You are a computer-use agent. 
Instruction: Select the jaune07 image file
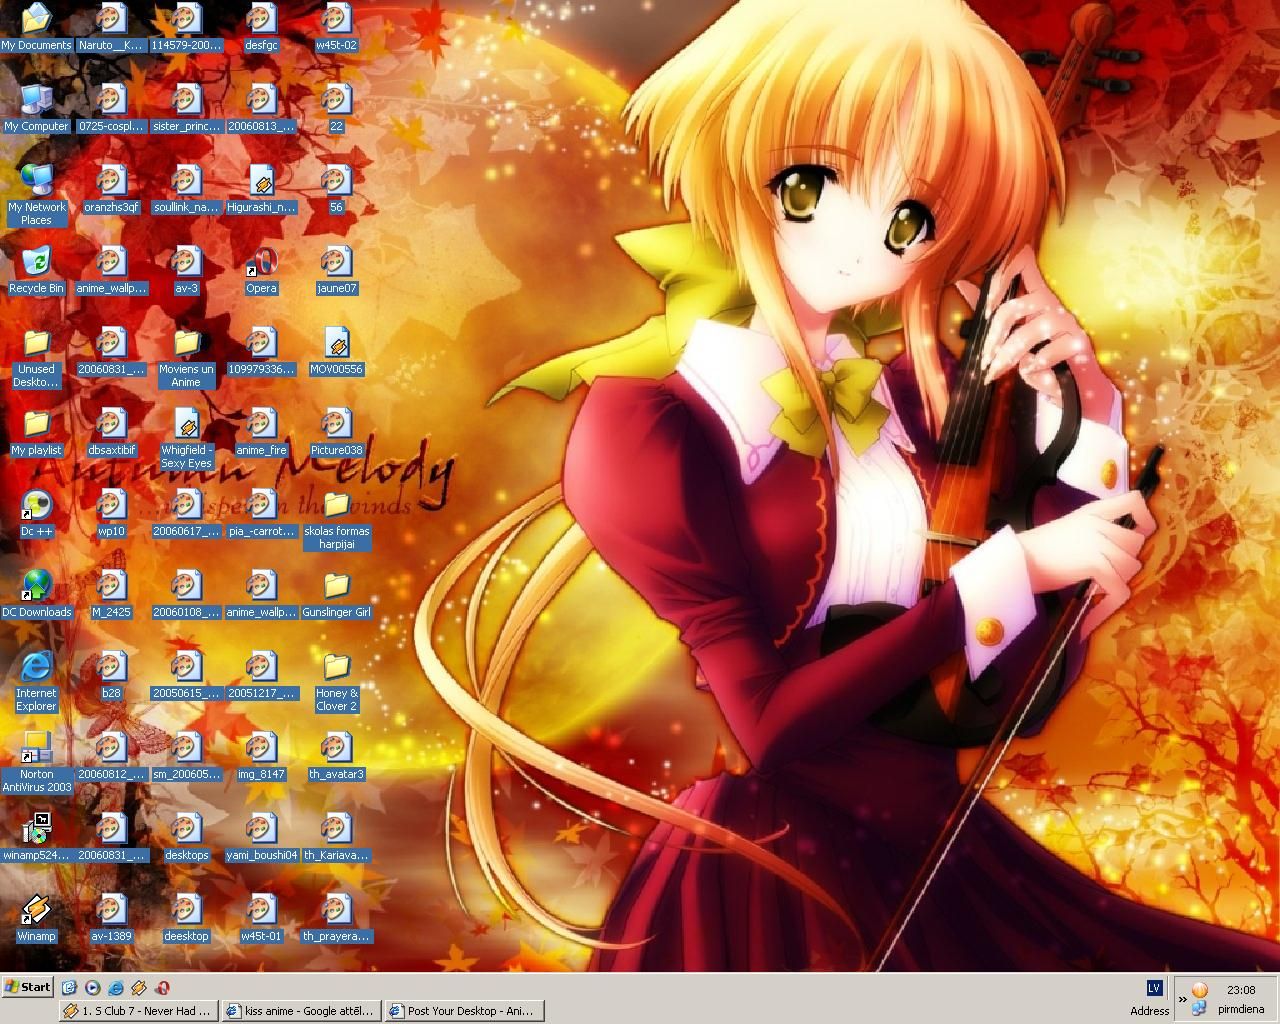[x=336, y=270]
